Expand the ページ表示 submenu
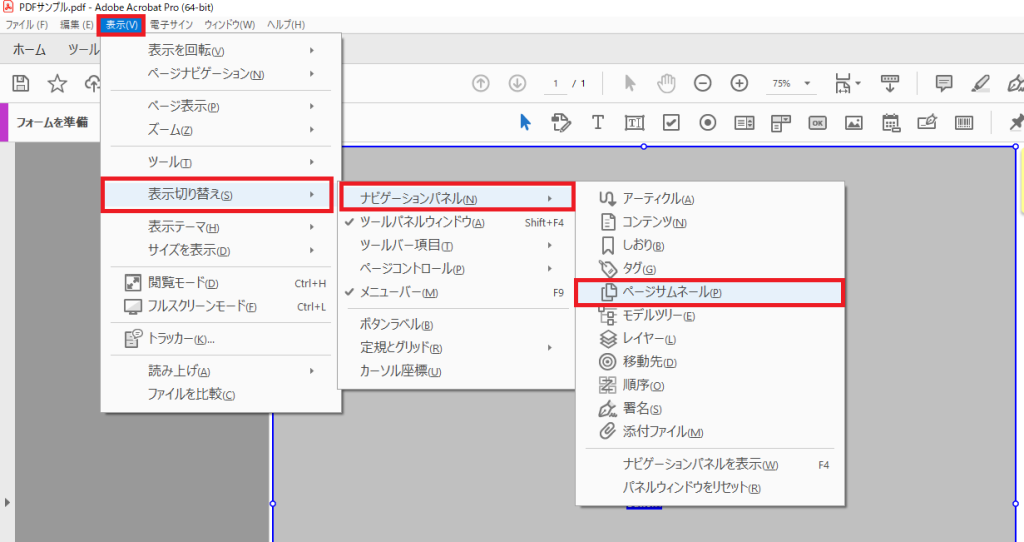This screenshot has height=542, width=1024. (221, 106)
